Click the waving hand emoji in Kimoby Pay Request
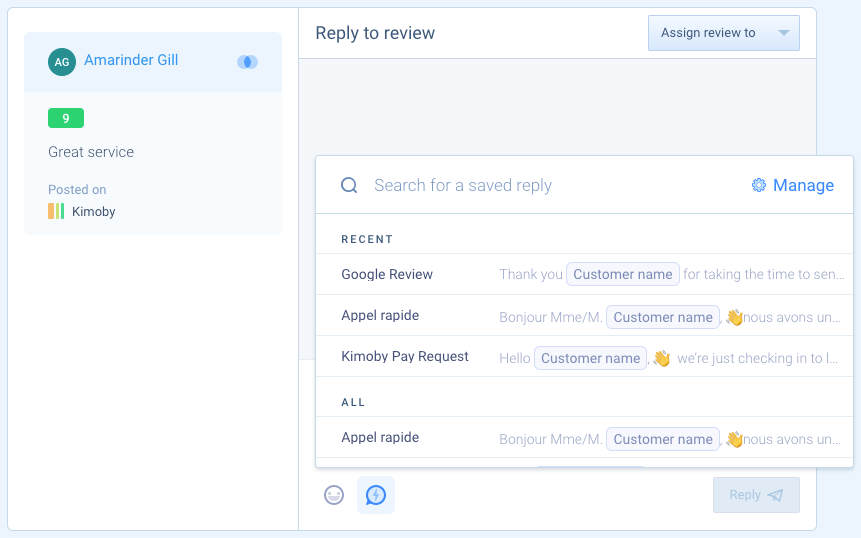The image size is (861, 538). (662, 358)
